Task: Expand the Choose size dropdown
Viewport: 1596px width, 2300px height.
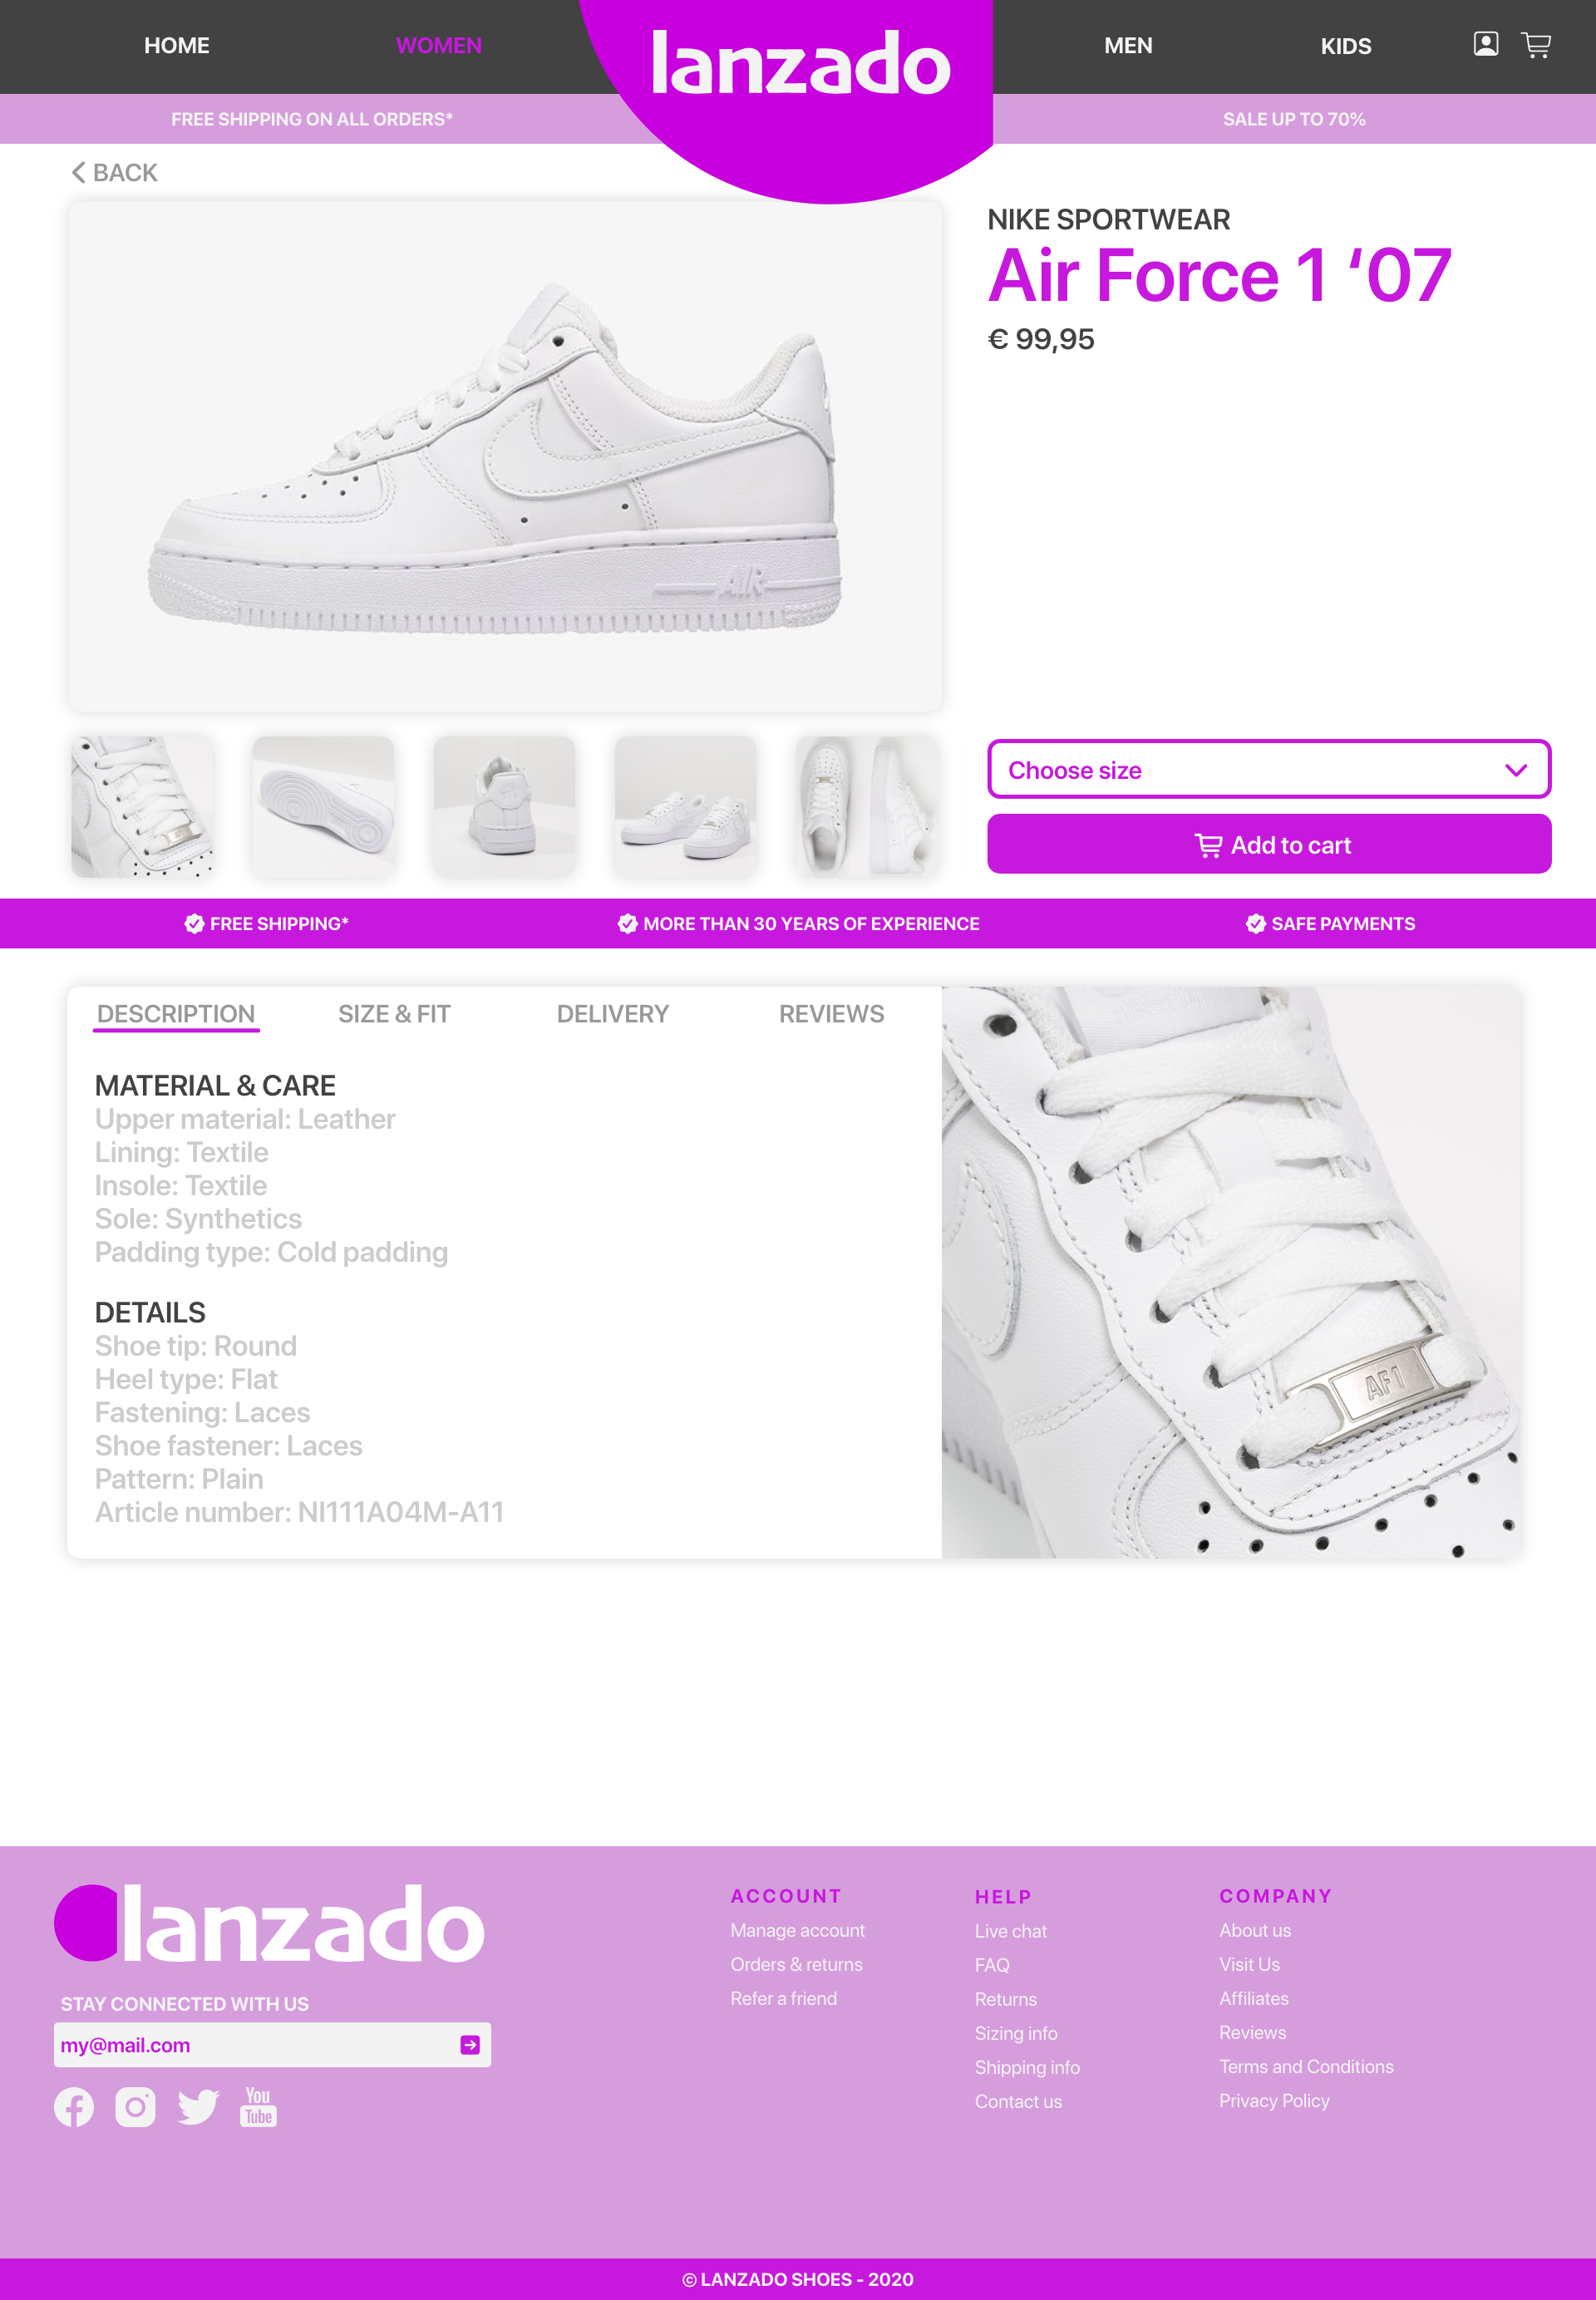Action: click(1269, 769)
